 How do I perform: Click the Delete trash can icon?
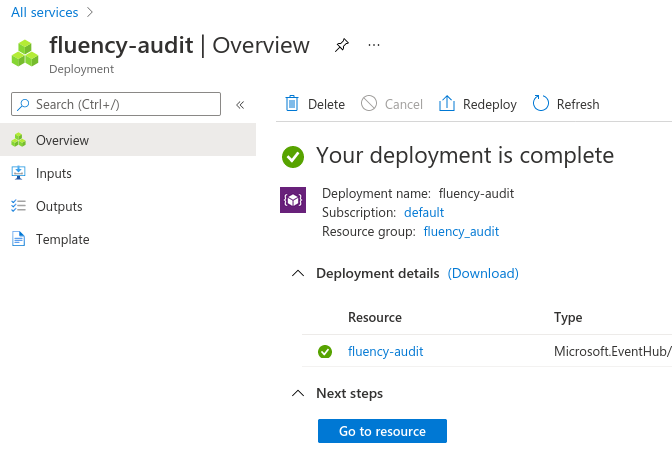coord(292,104)
